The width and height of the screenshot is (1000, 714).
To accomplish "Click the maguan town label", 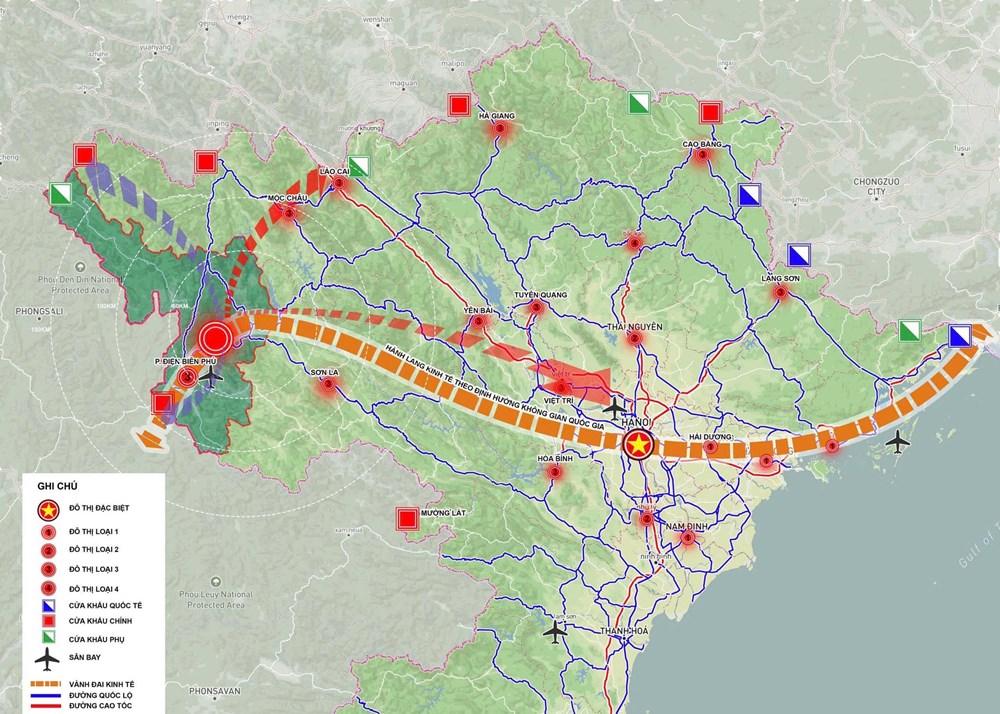I will (403, 84).
